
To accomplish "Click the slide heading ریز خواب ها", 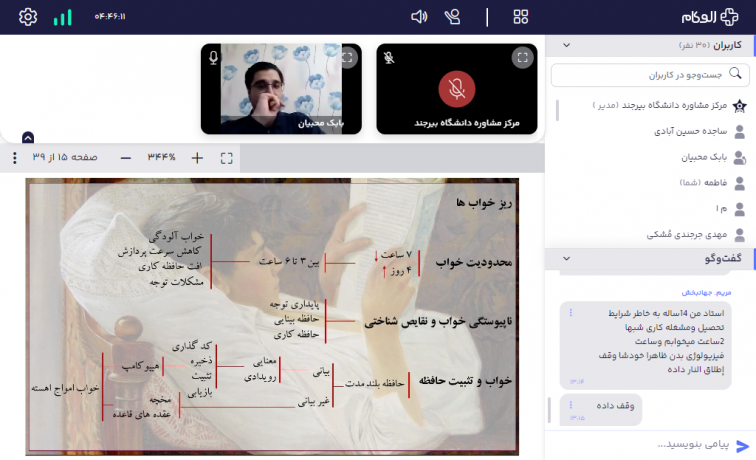I will point(484,203).
